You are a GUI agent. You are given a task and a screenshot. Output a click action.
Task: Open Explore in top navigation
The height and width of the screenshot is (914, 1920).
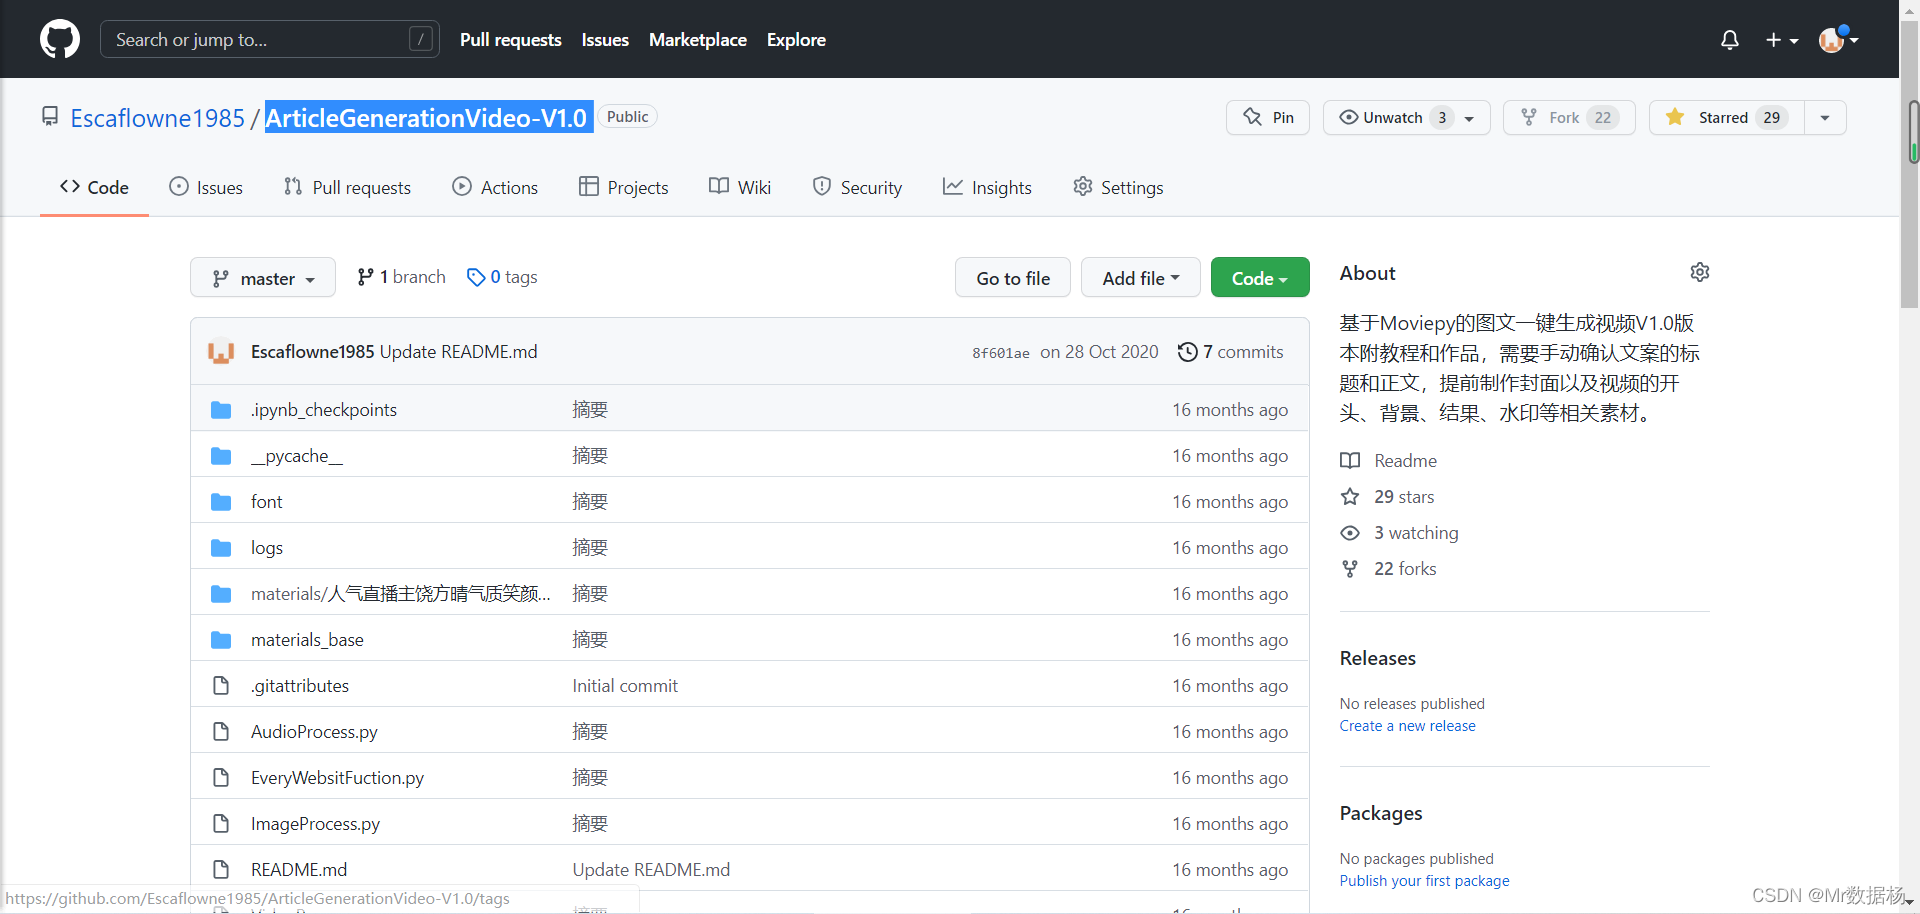coord(796,40)
